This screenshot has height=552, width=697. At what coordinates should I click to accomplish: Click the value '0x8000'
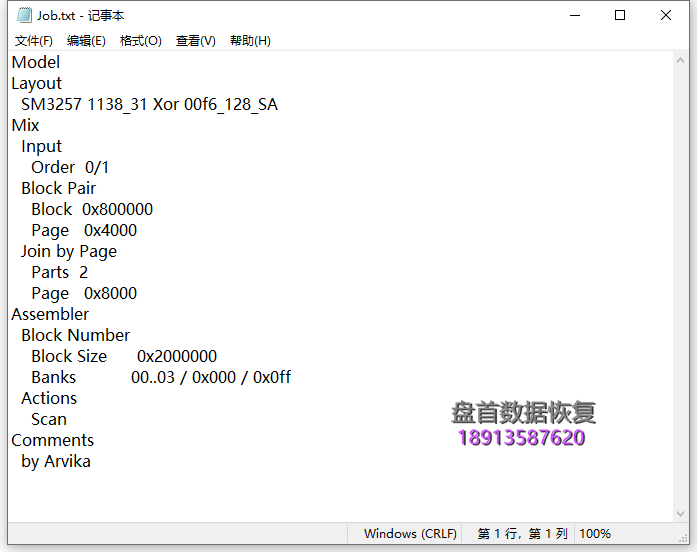[x=110, y=293]
